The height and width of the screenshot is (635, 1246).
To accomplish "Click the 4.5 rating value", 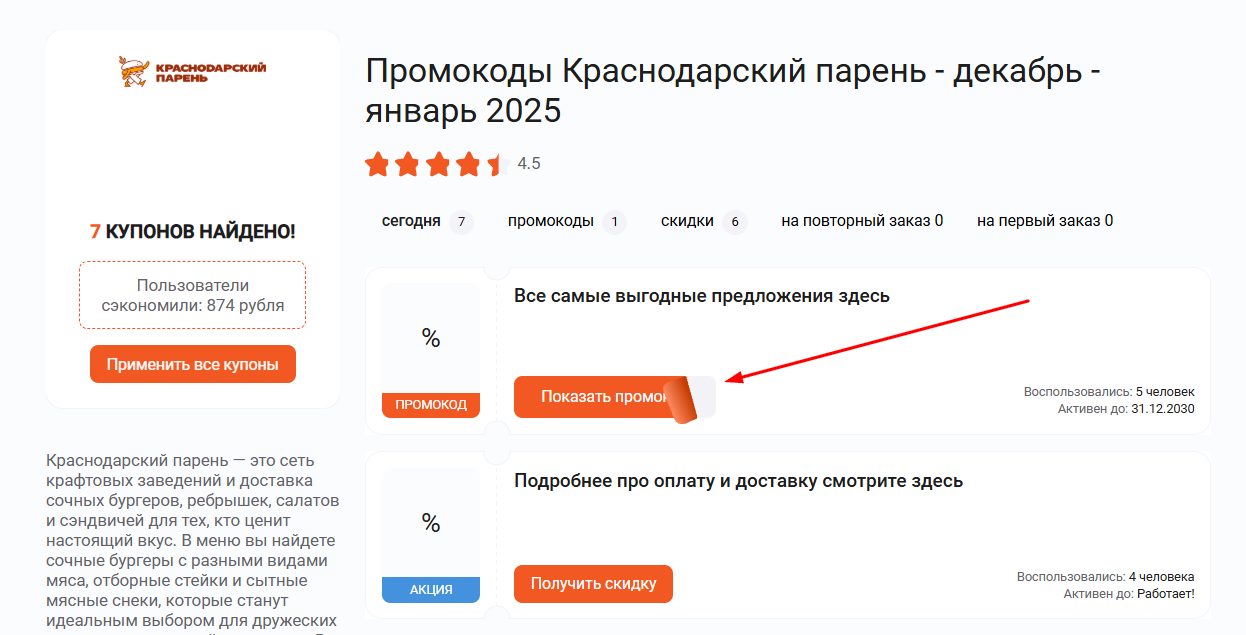I will point(529,164).
